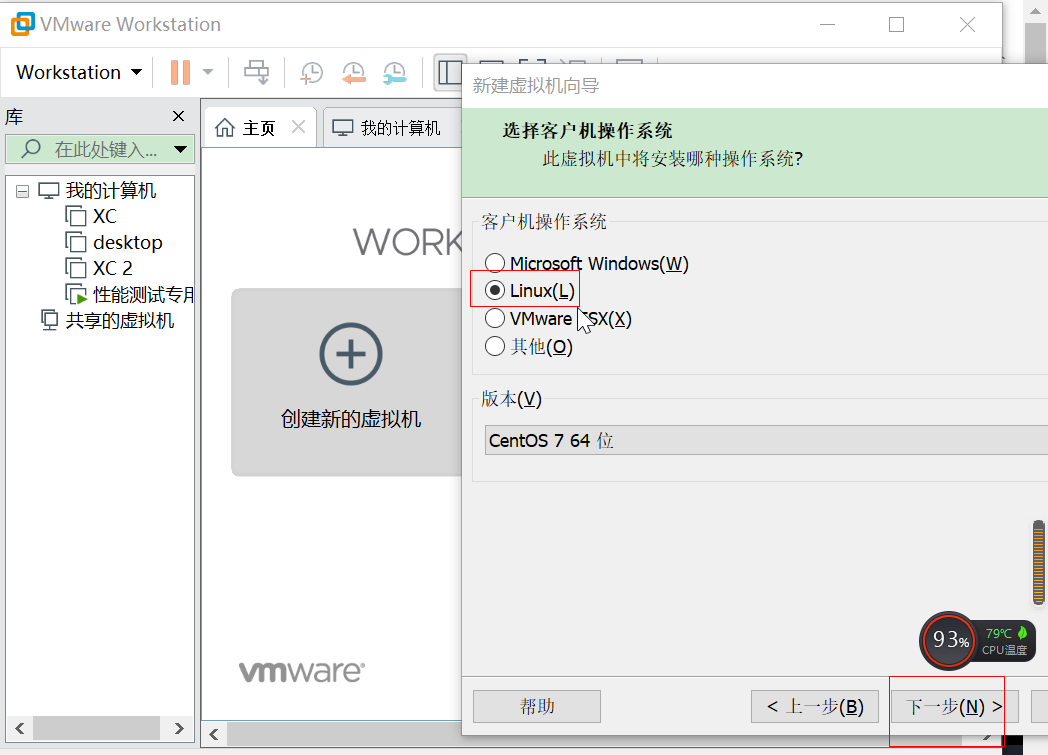Maximize the VMware Workstation window
Viewport: 1048px width, 755px height.
[x=896, y=25]
